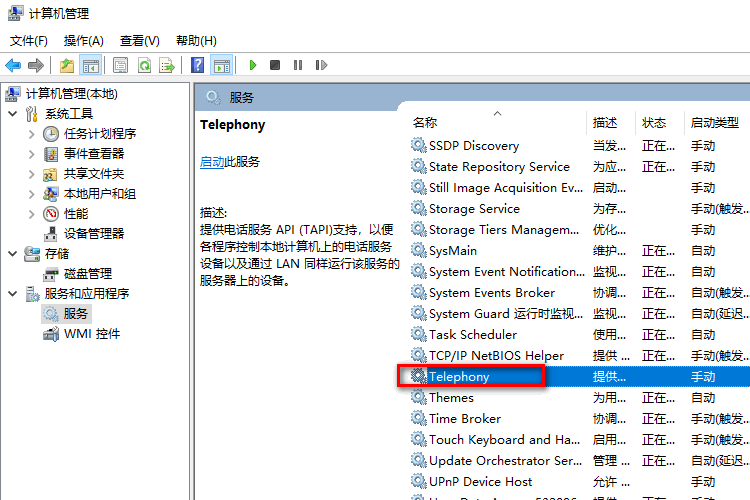Image resolution: width=750 pixels, height=500 pixels.
Task: Click the green Start service icon
Action: (253, 65)
